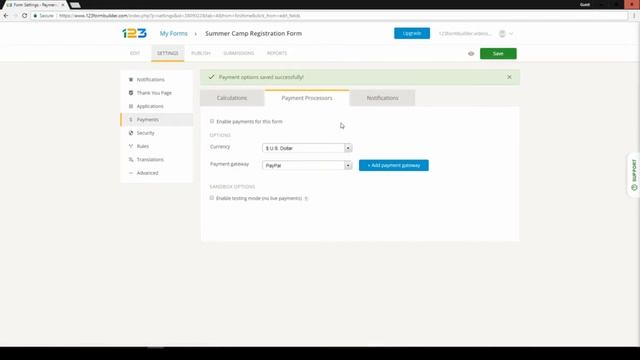Toggle Enable testing mode checkbox
The image size is (640, 360).
pyautogui.click(x=212, y=198)
